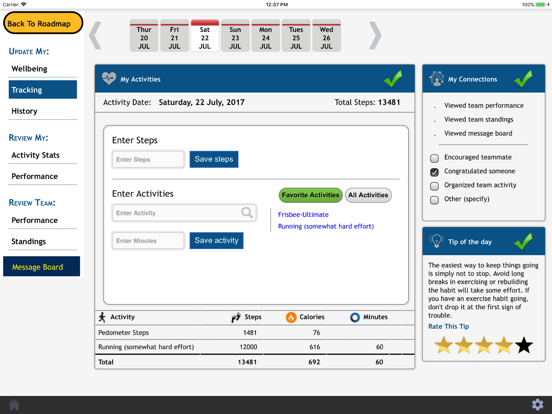The height and width of the screenshot is (414, 552).
Task: Tap the home icon in bottom bar
Action: click(14, 404)
